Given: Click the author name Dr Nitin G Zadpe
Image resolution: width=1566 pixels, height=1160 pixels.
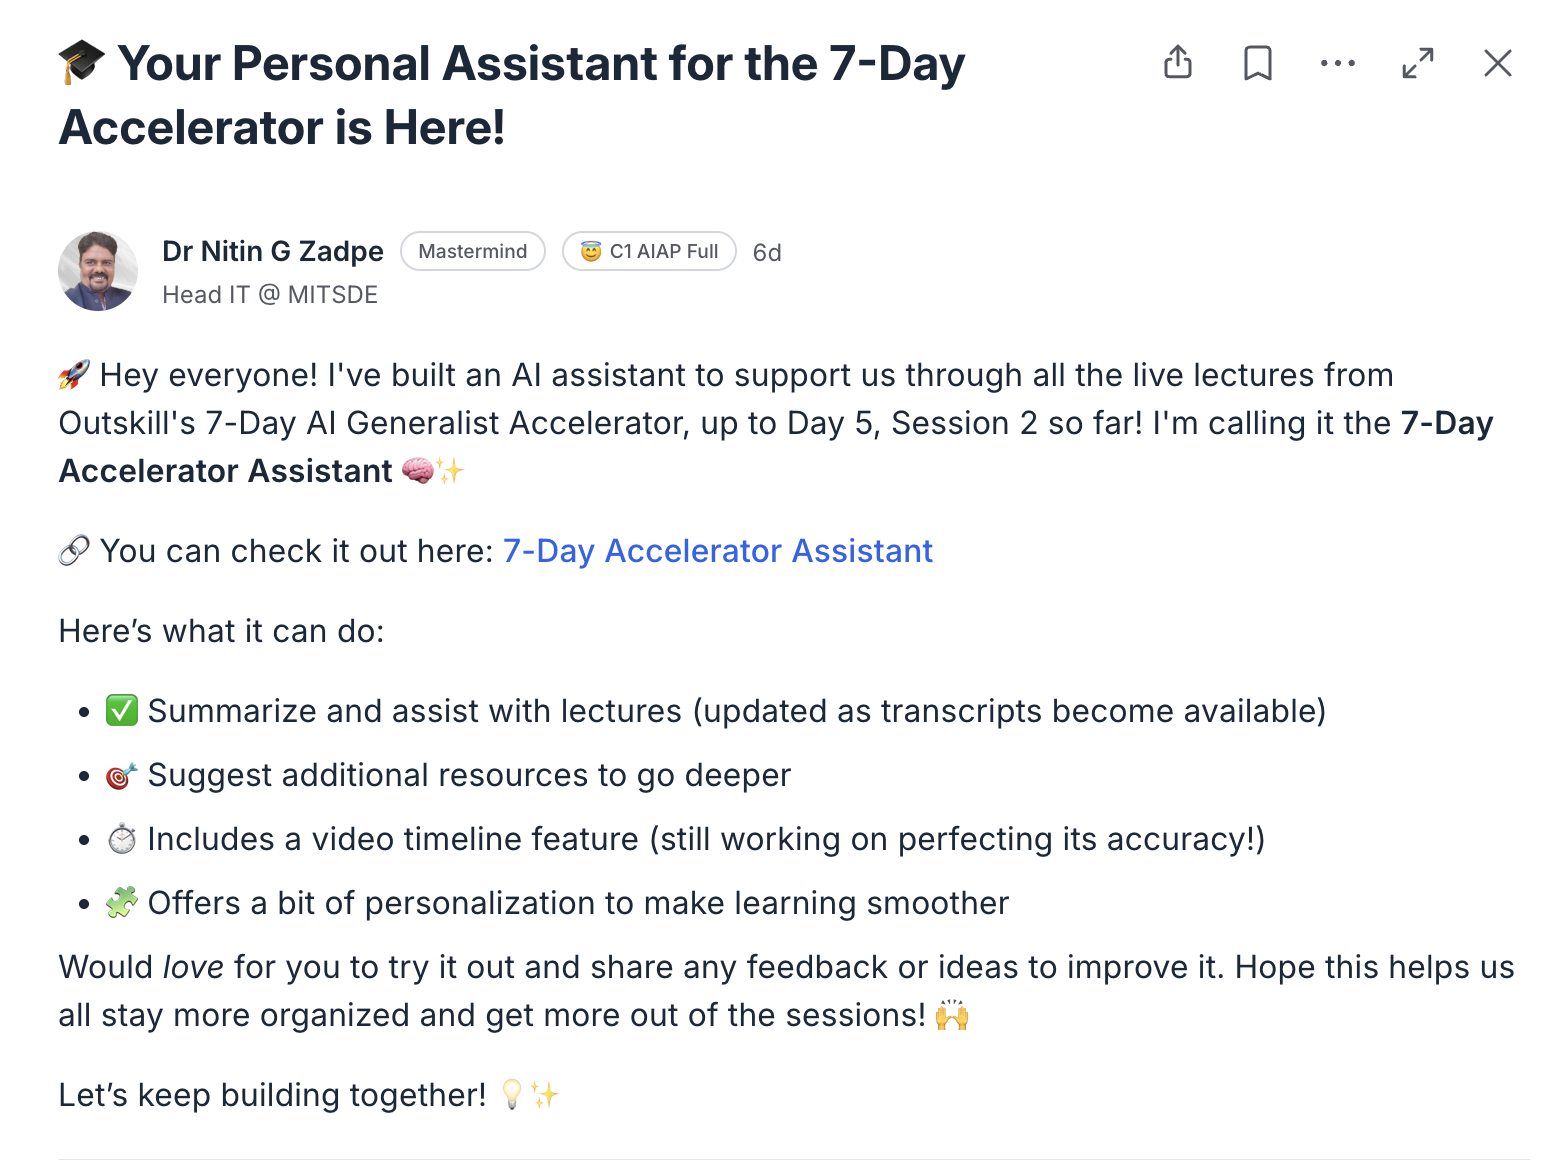Looking at the screenshot, I should 273,251.
